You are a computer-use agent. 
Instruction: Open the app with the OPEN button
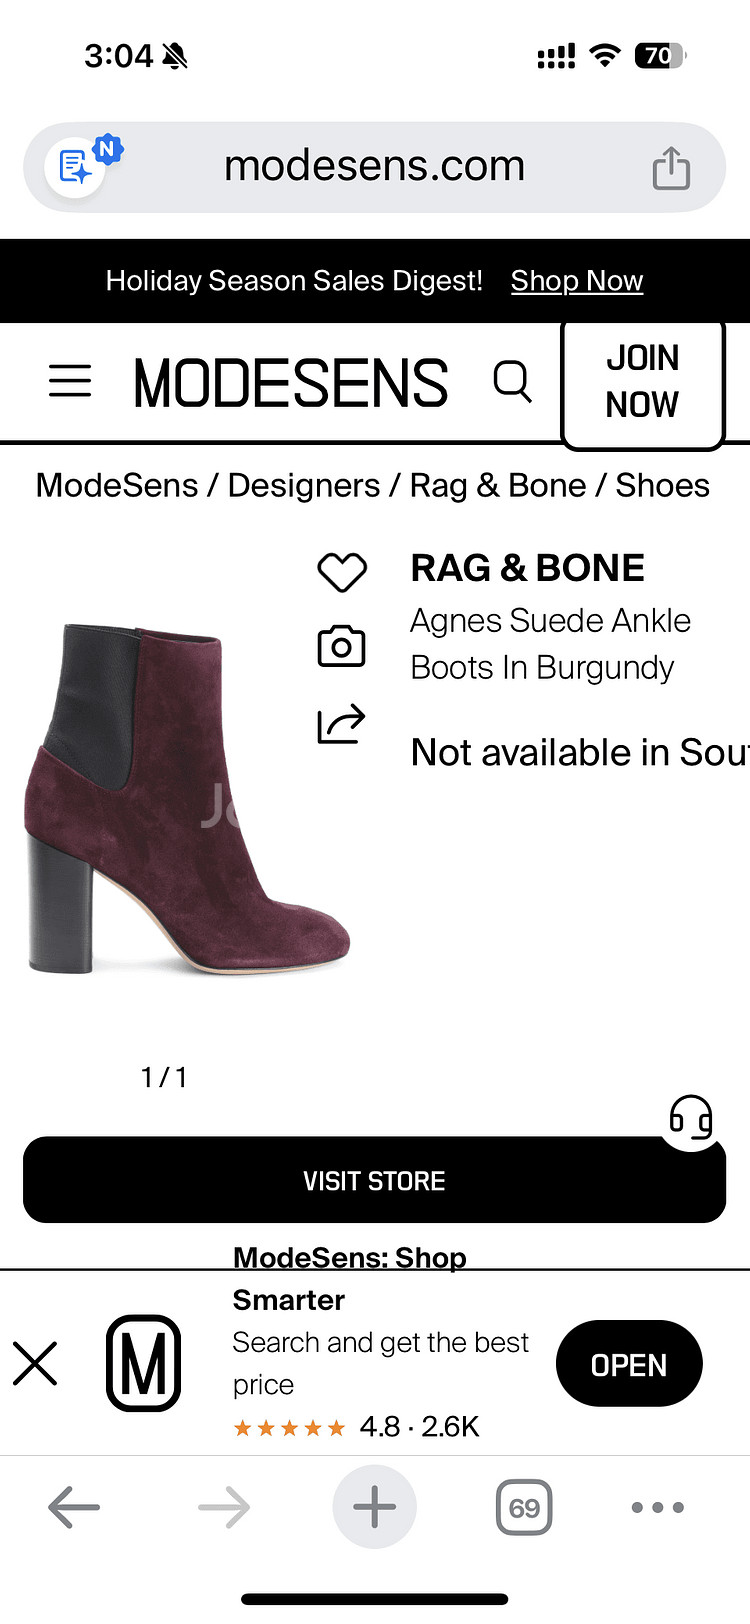click(x=629, y=1363)
